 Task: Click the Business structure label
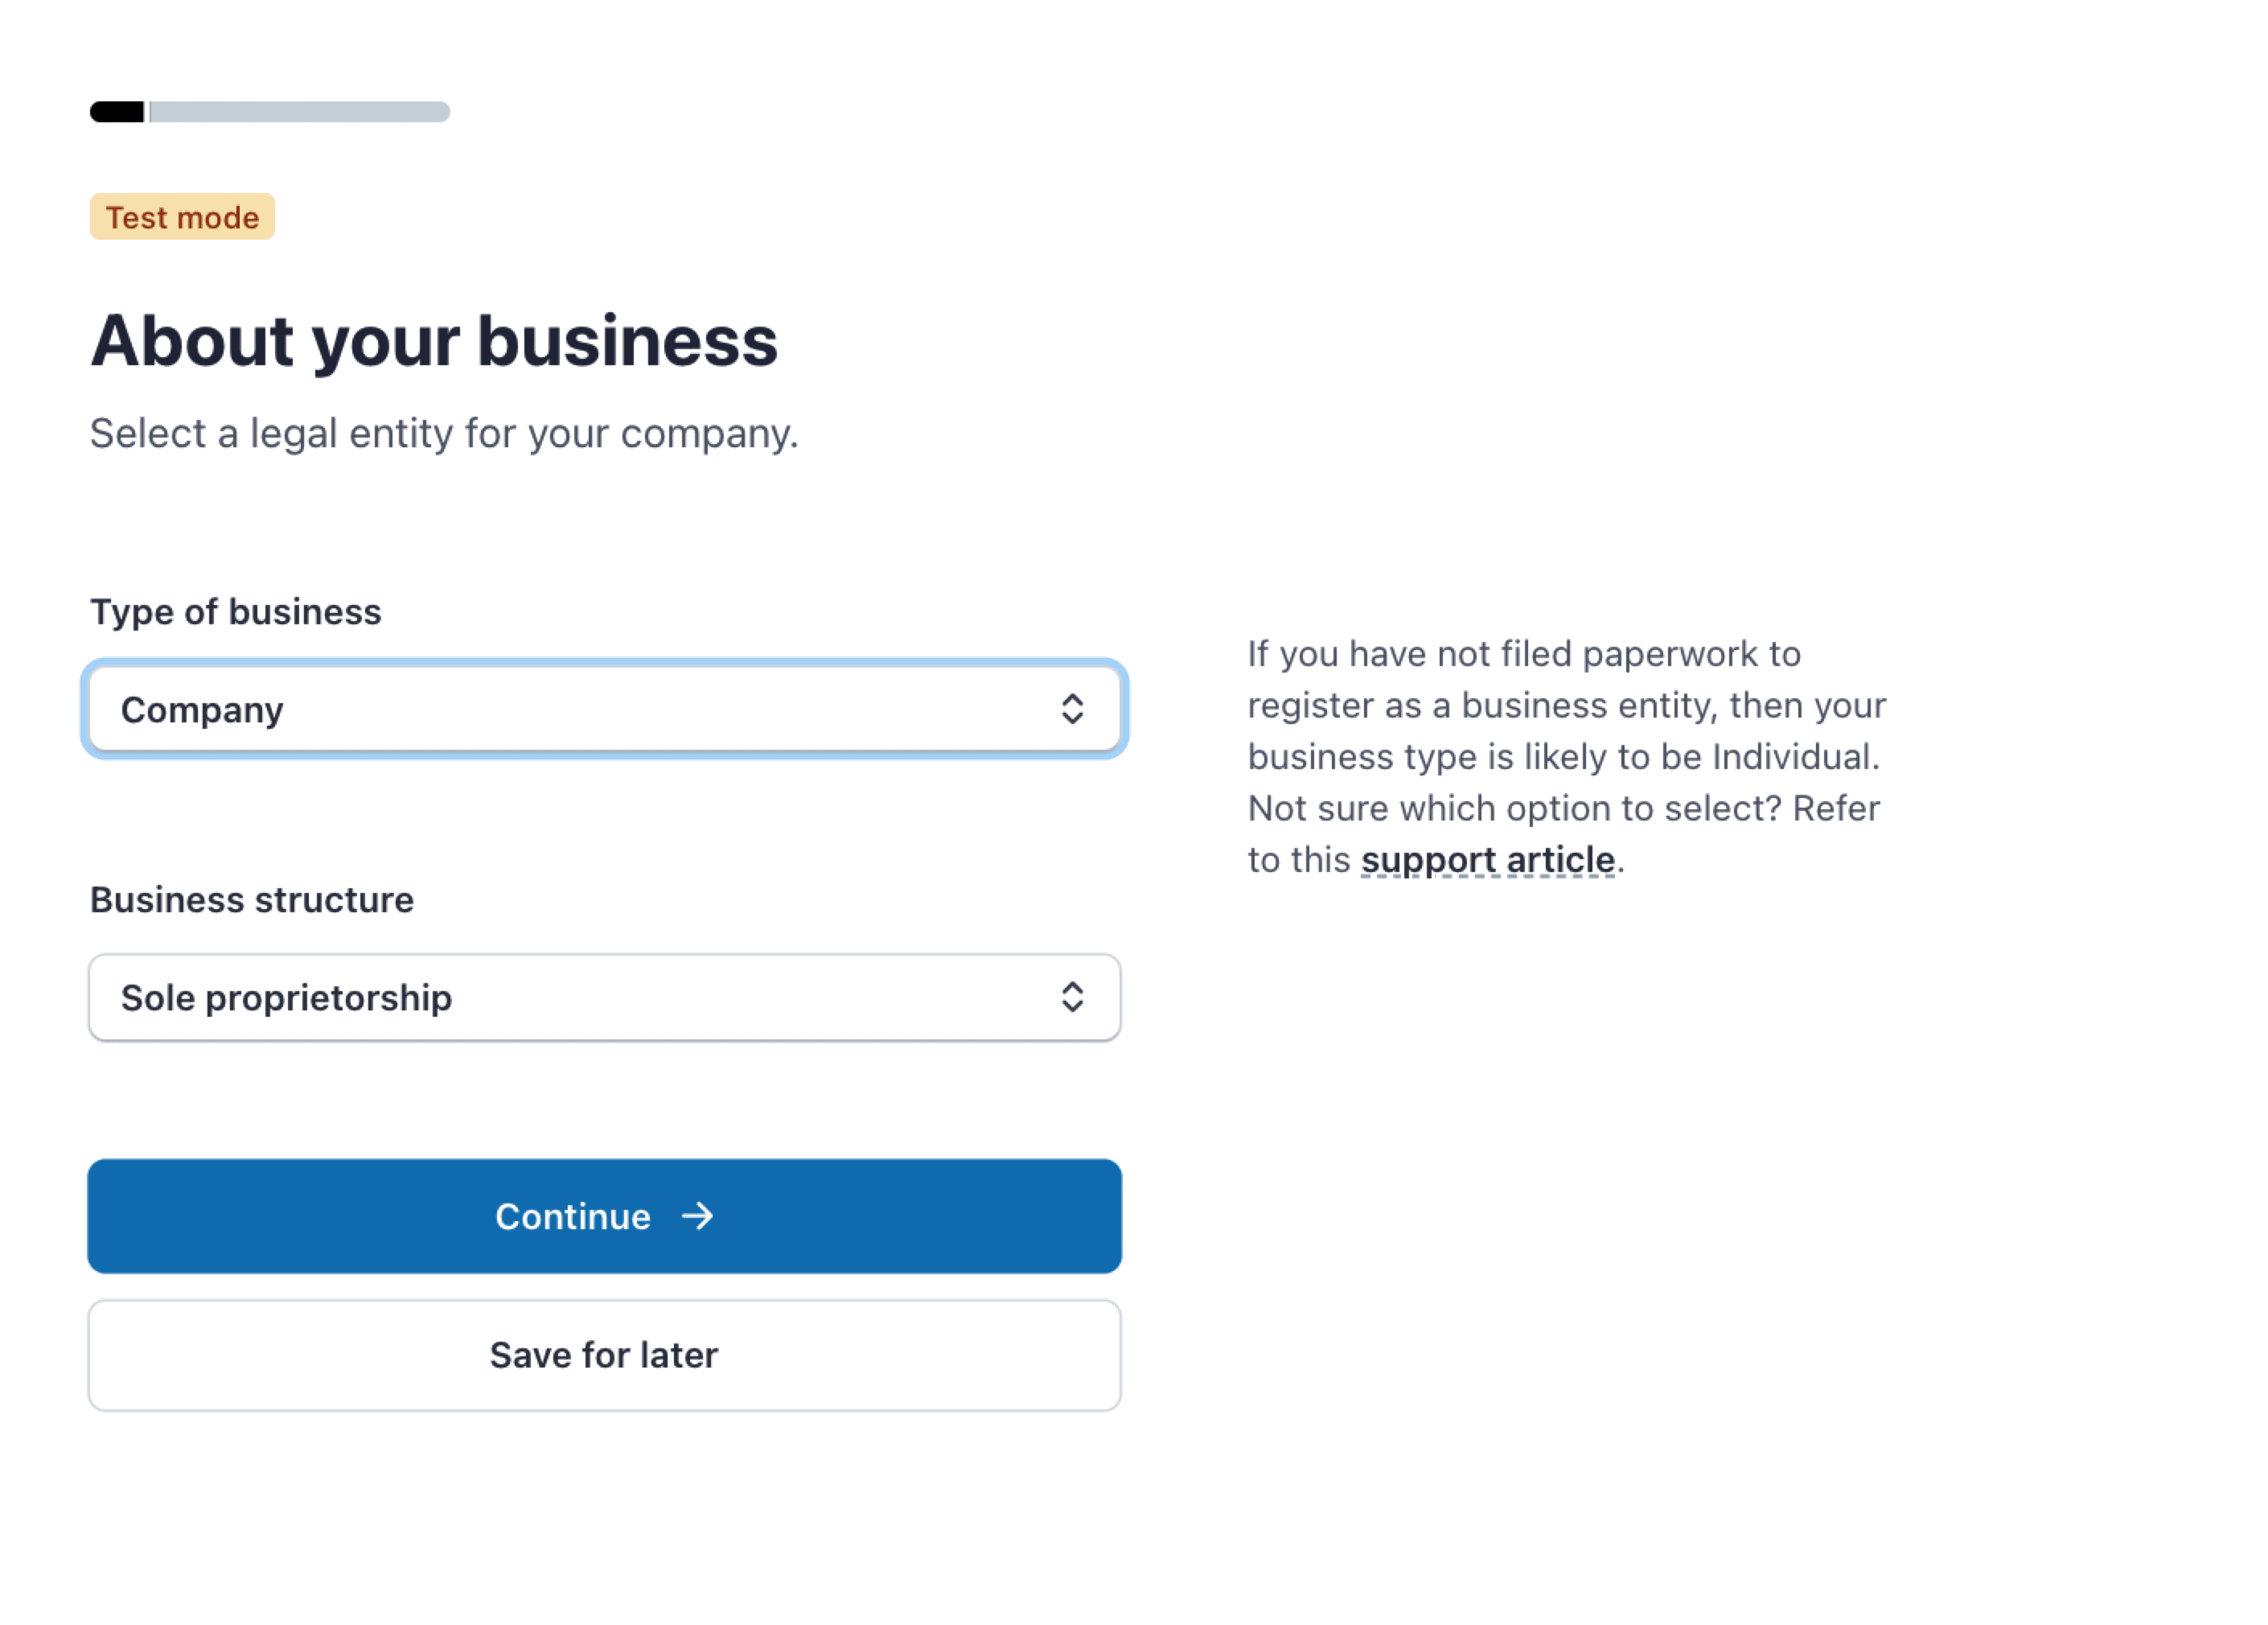(x=252, y=900)
